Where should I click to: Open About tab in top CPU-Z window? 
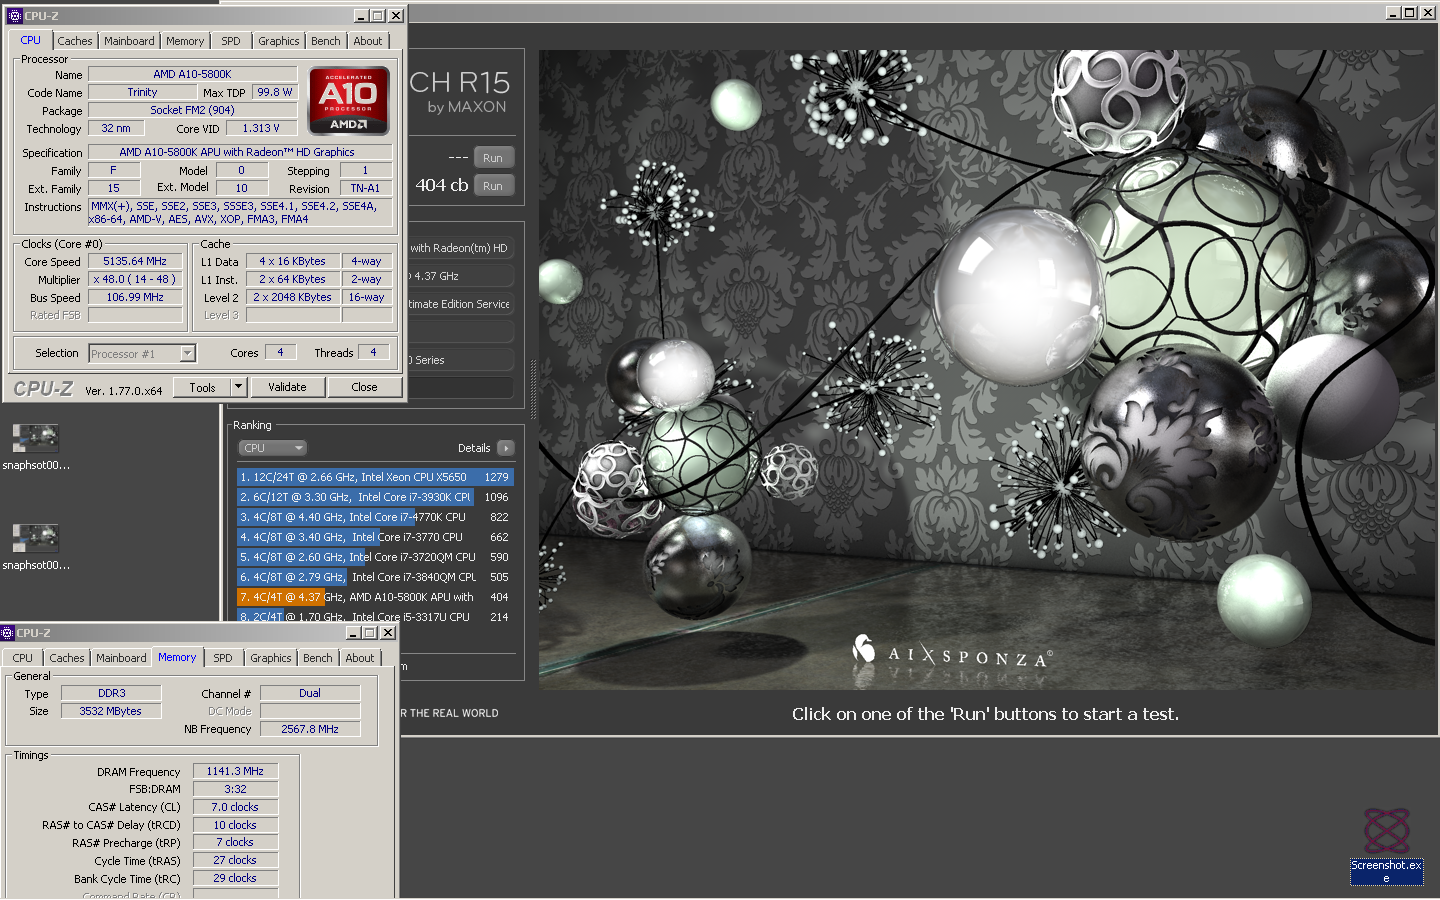(x=368, y=41)
